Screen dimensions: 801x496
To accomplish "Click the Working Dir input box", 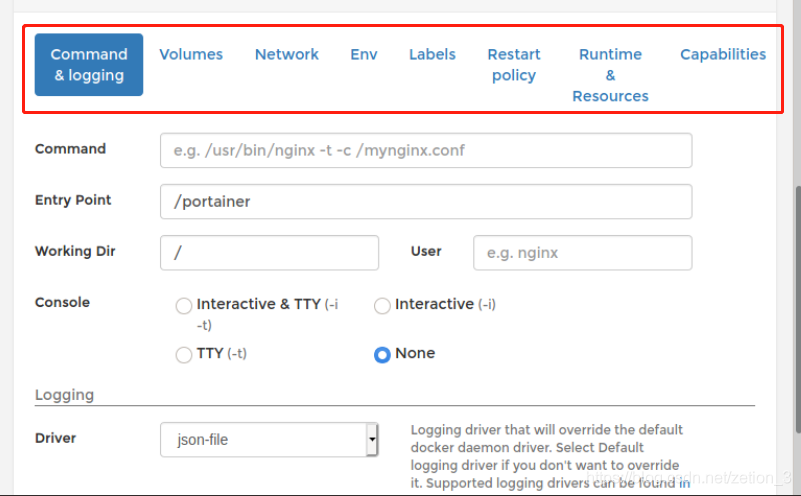I will point(269,253).
